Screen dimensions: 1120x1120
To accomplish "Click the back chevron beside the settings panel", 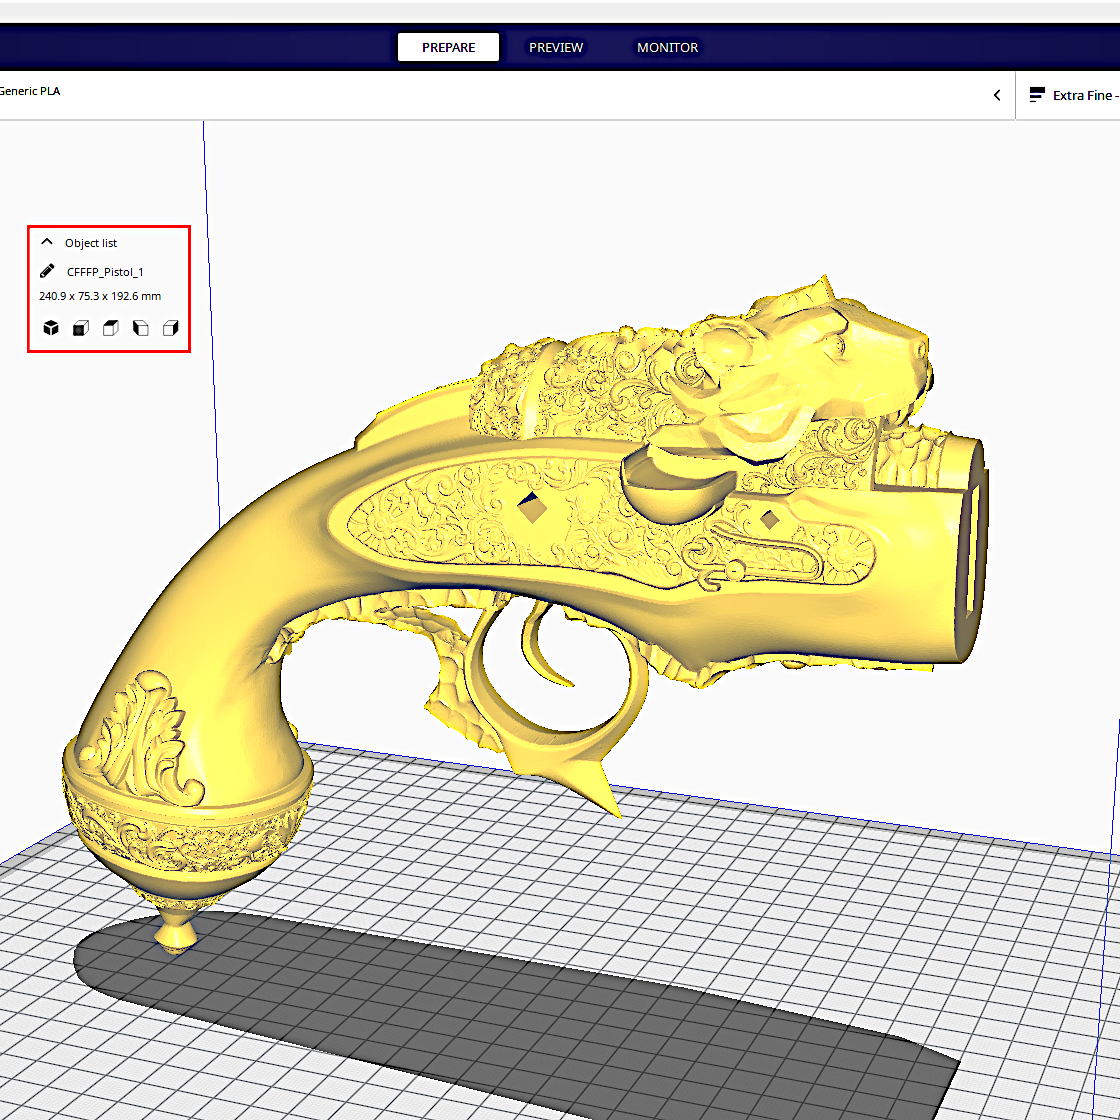I will click(x=996, y=94).
